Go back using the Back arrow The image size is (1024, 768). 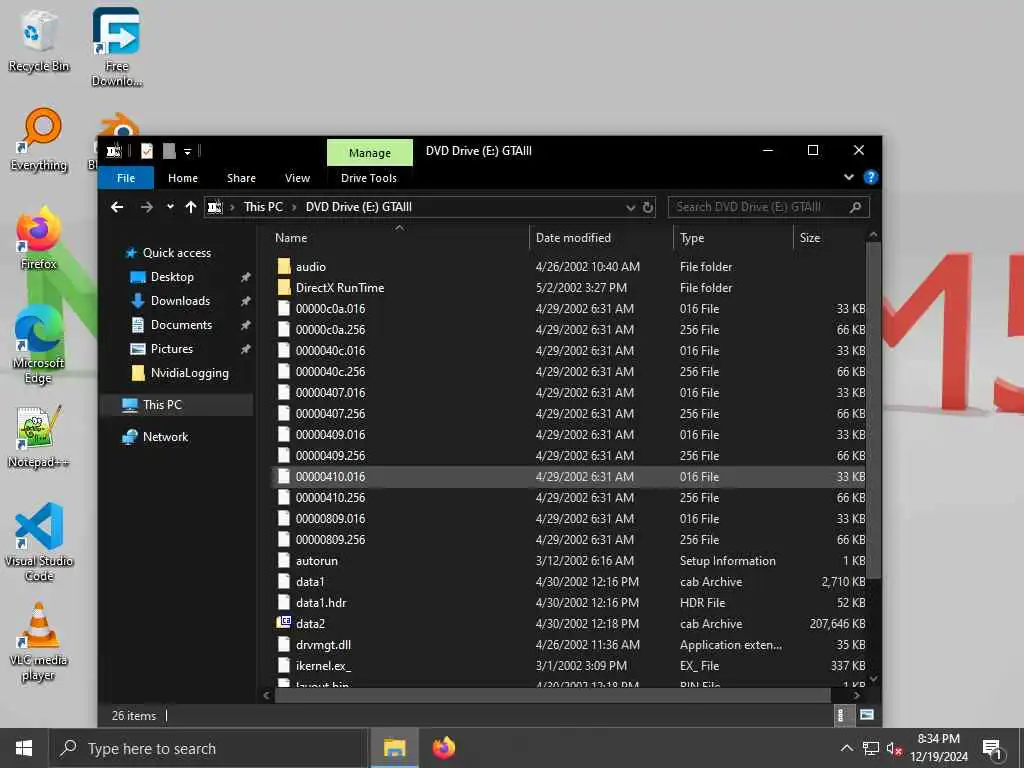[x=117, y=207]
